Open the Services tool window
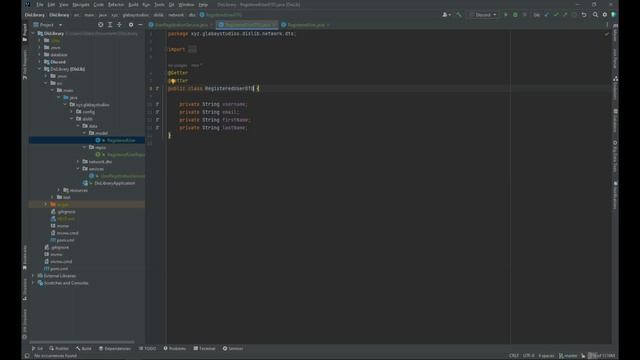Image resolution: width=640 pixels, height=360 pixels. pos(233,349)
